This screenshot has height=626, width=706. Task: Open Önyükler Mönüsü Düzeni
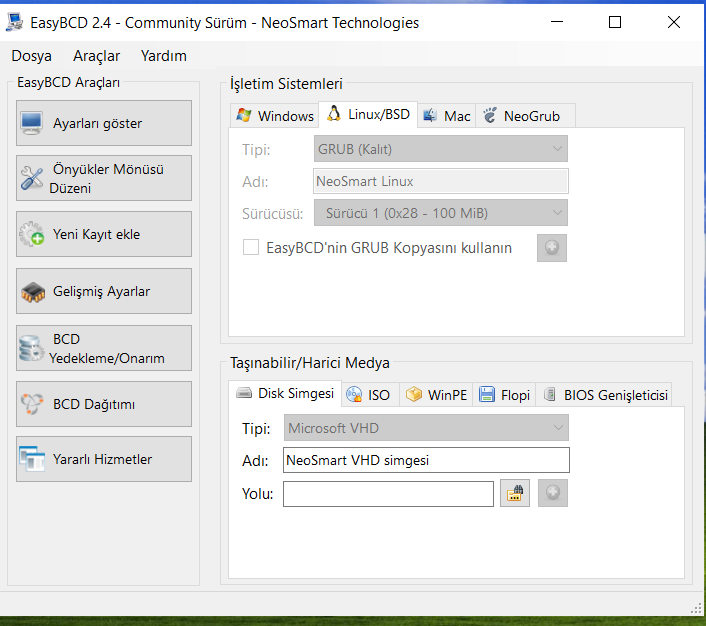pos(104,178)
